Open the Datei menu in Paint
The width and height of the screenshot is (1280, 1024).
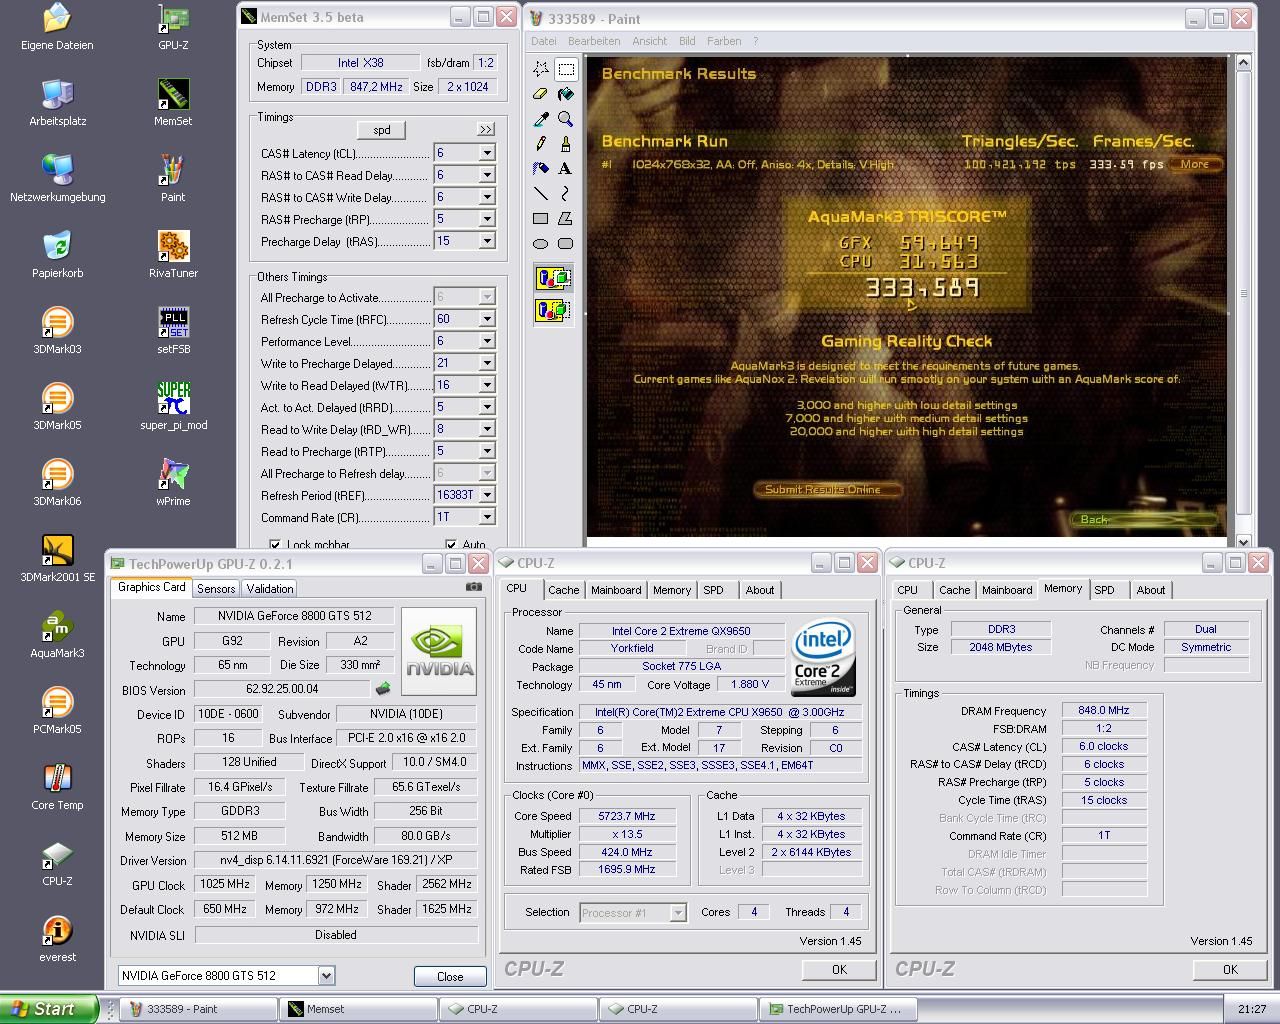(x=544, y=41)
